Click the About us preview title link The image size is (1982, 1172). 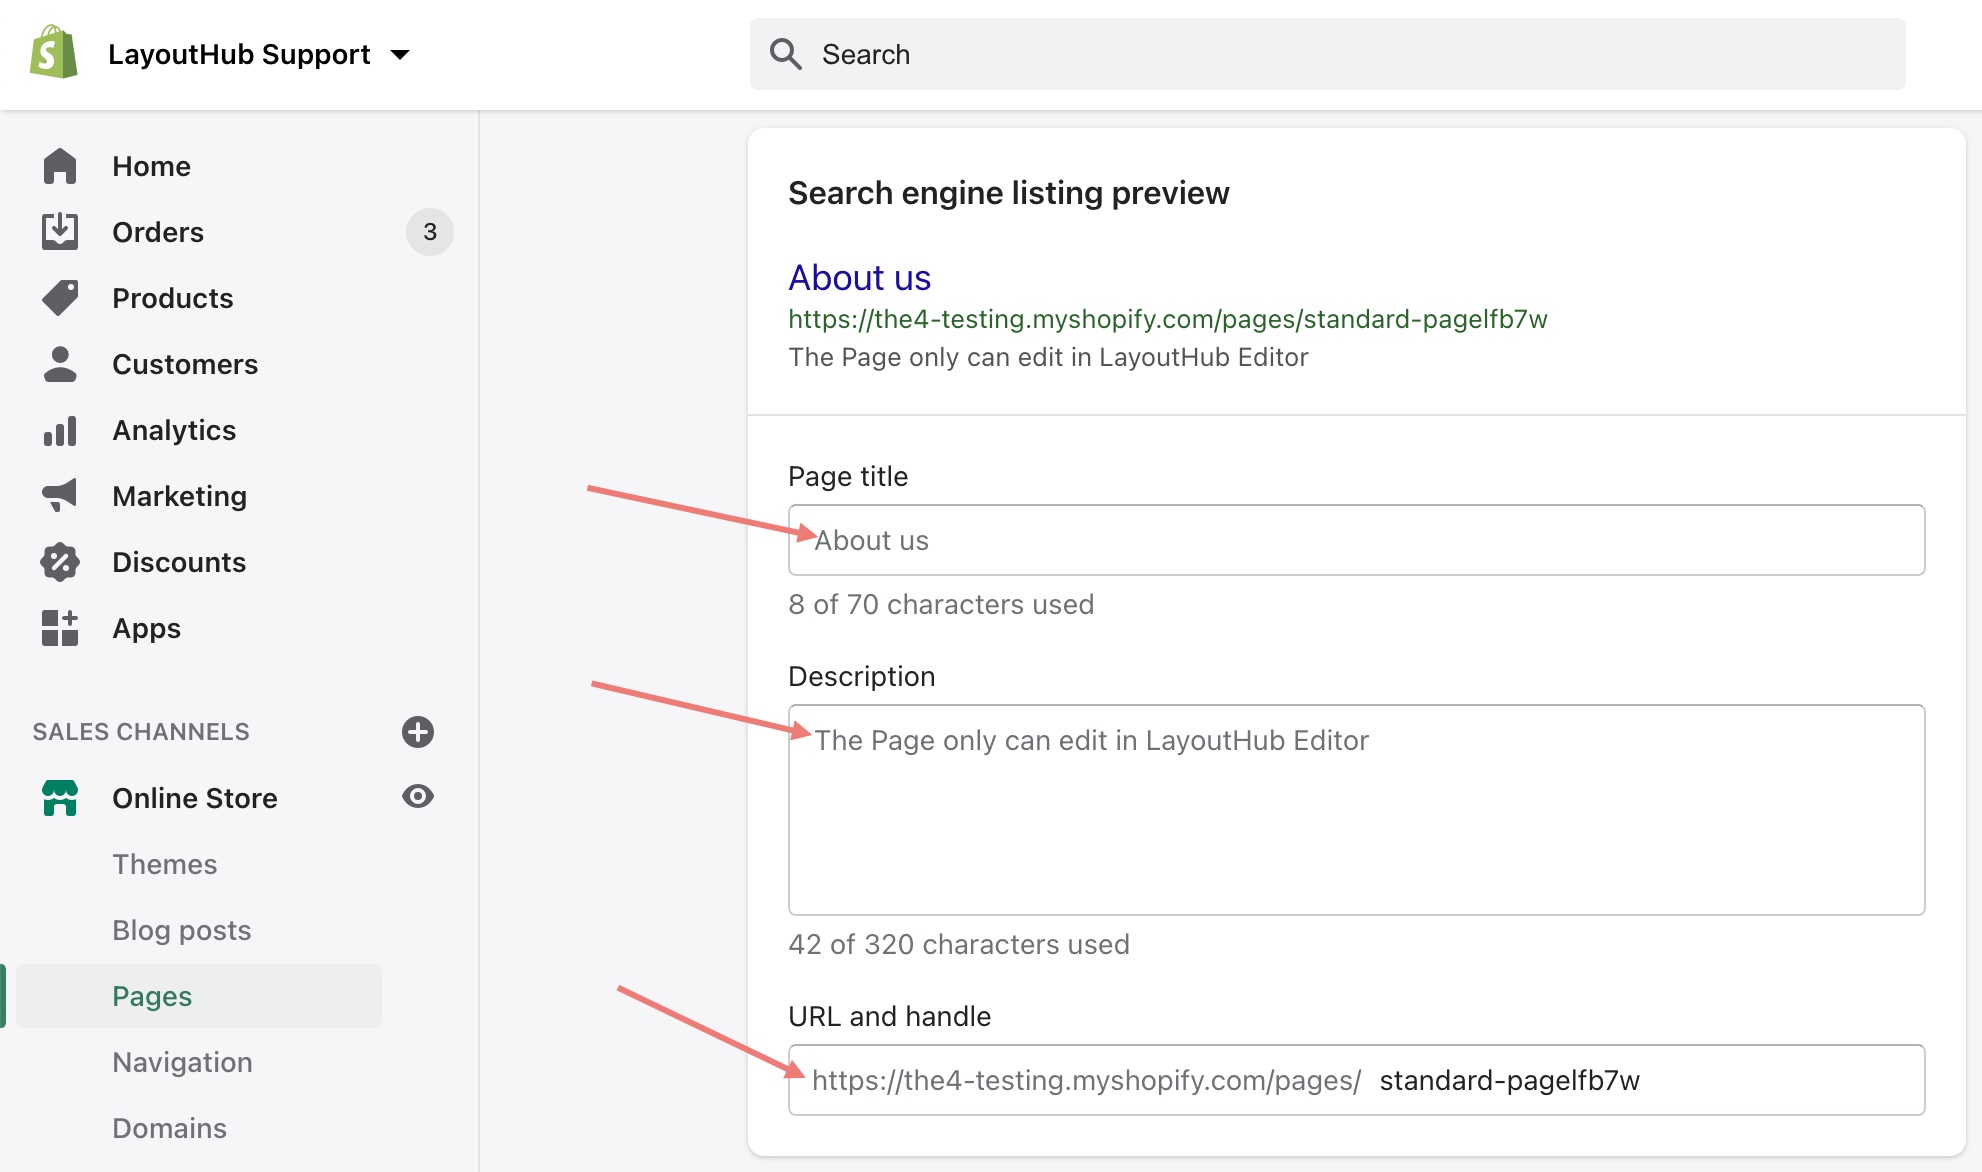(x=860, y=277)
